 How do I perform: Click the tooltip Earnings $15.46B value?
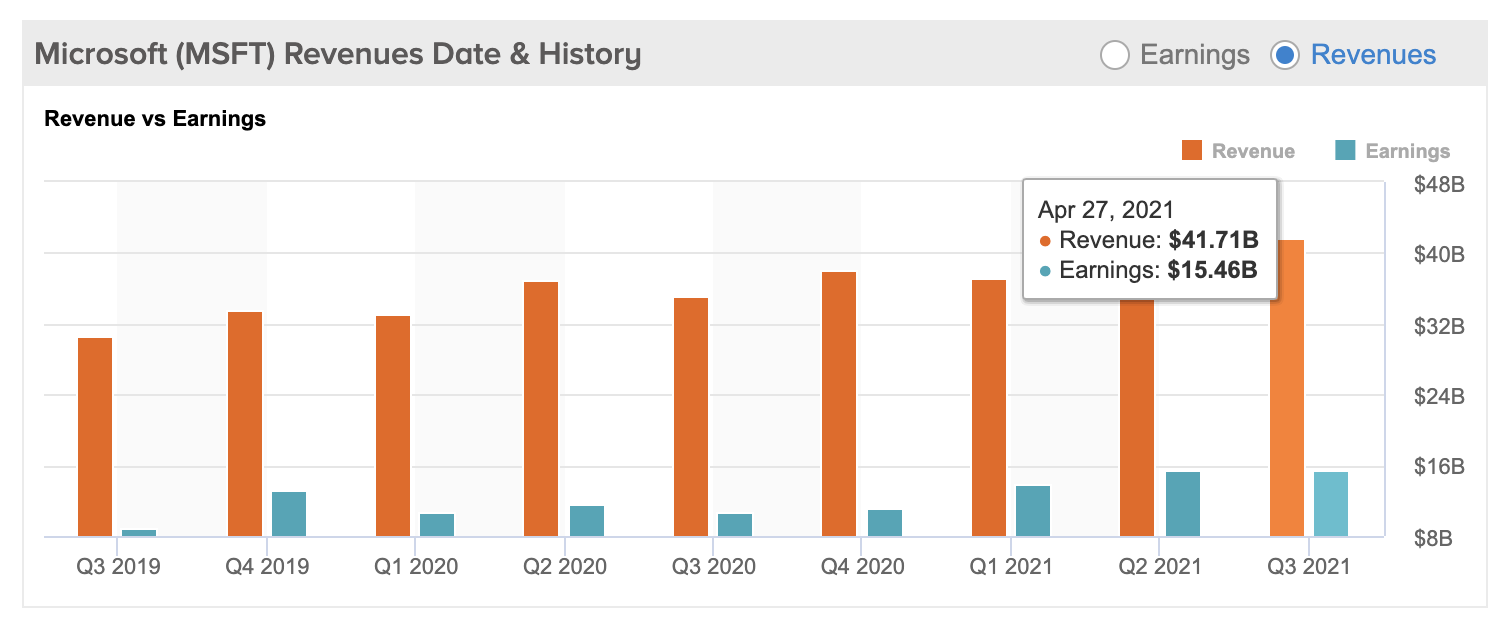click(1212, 269)
